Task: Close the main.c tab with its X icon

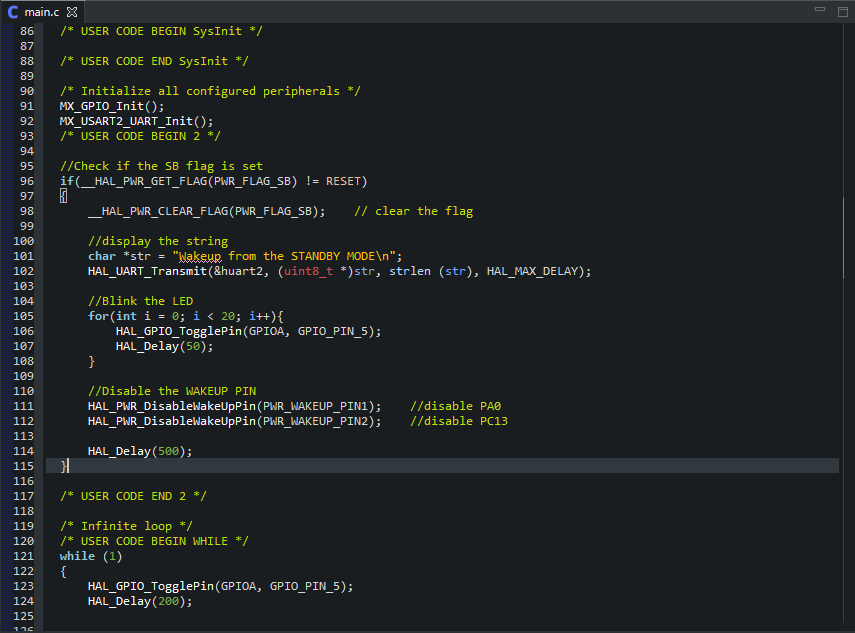Action: click(x=72, y=12)
